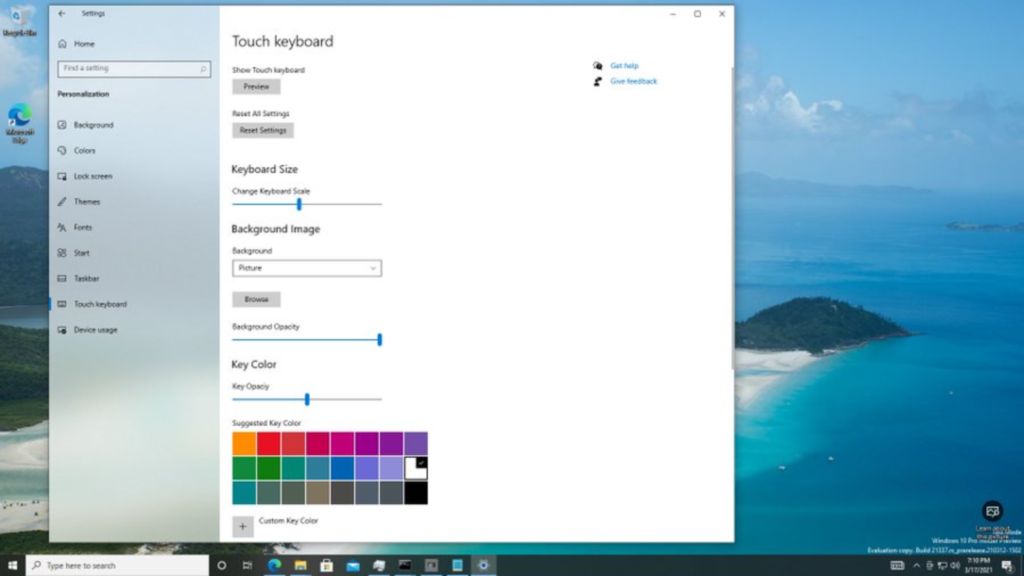Viewport: 1024px width, 576px height.
Task: Click the Microsoft Edge desktop shortcut
Action: (20, 123)
